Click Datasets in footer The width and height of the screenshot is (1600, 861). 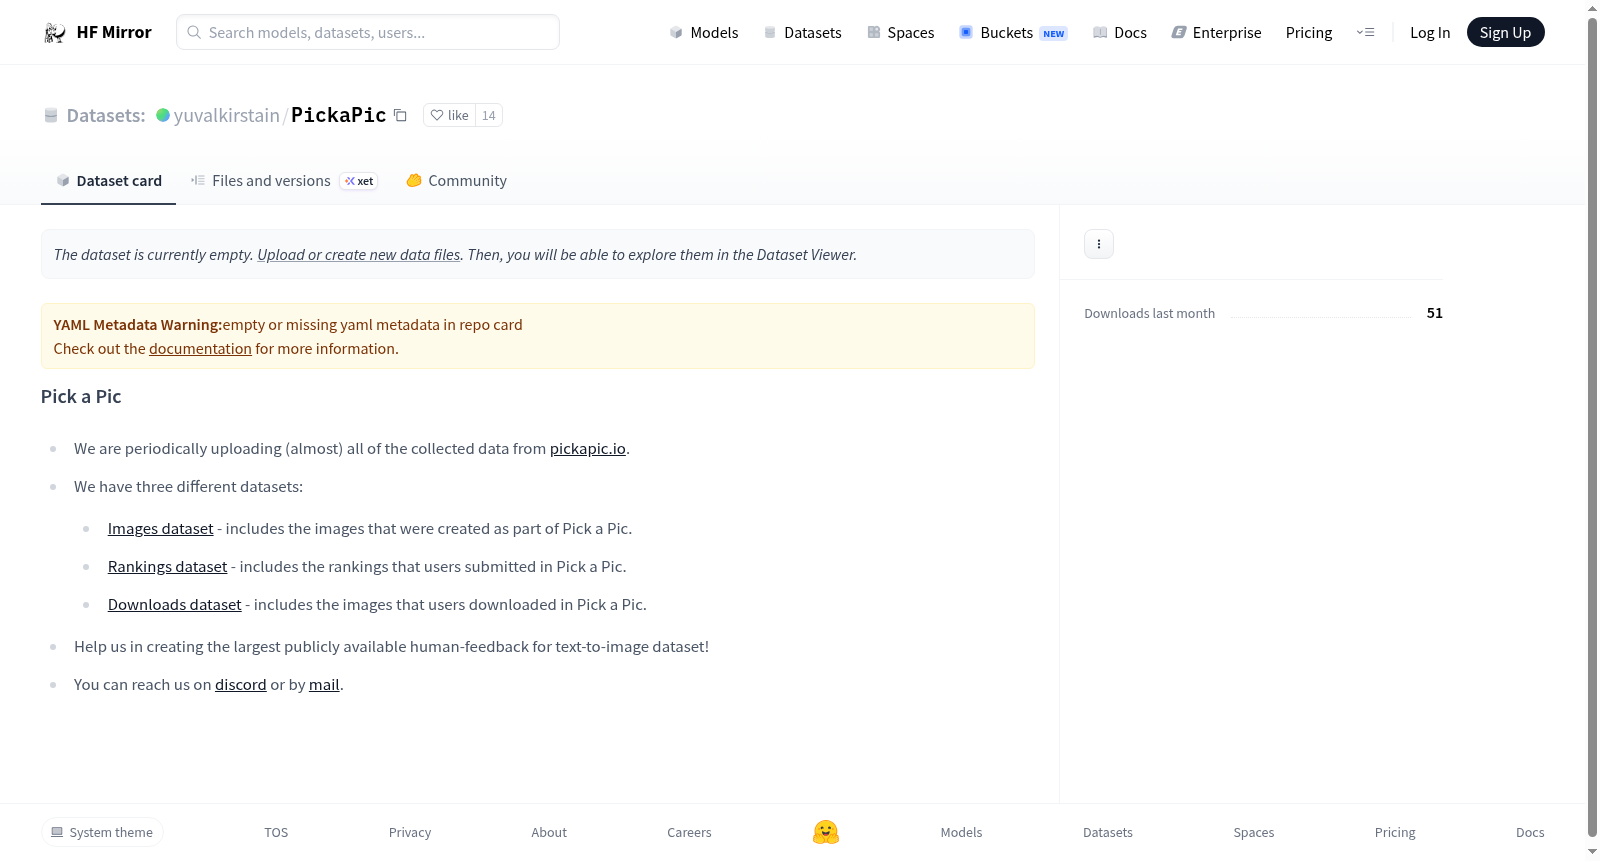(1108, 832)
